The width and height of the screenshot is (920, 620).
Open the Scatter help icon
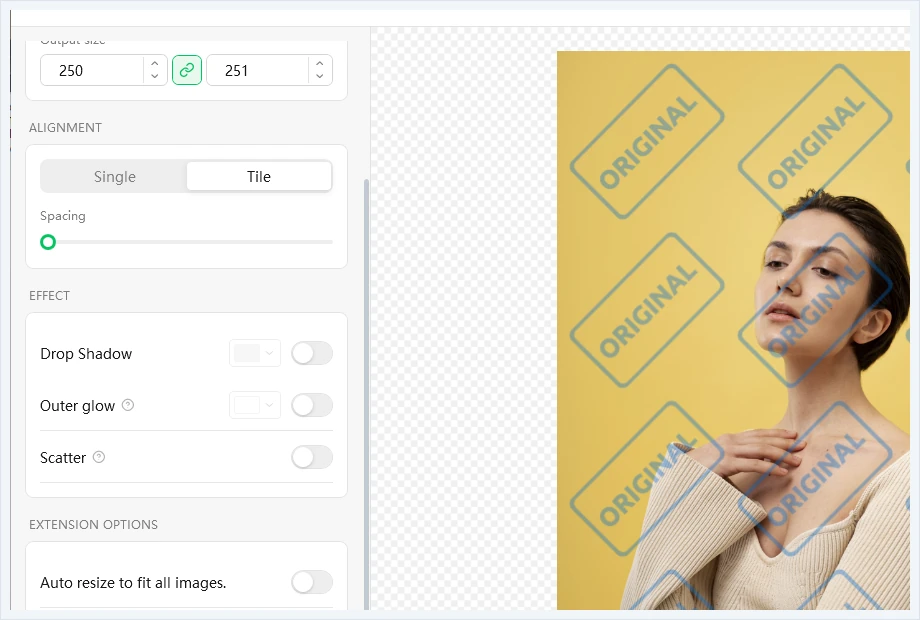(x=99, y=457)
